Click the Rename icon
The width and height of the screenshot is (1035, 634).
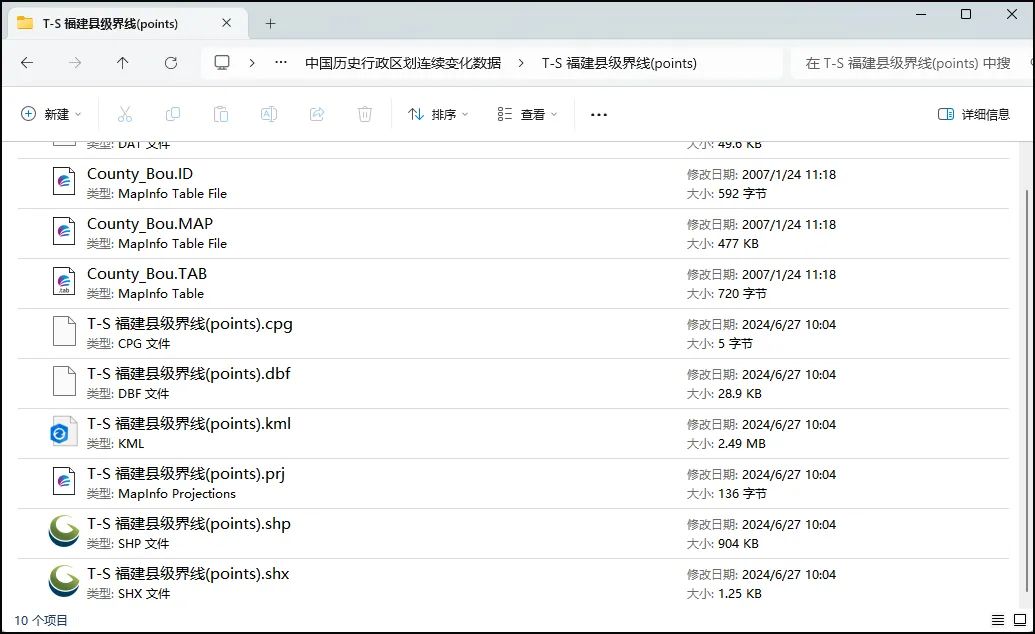tap(269, 114)
